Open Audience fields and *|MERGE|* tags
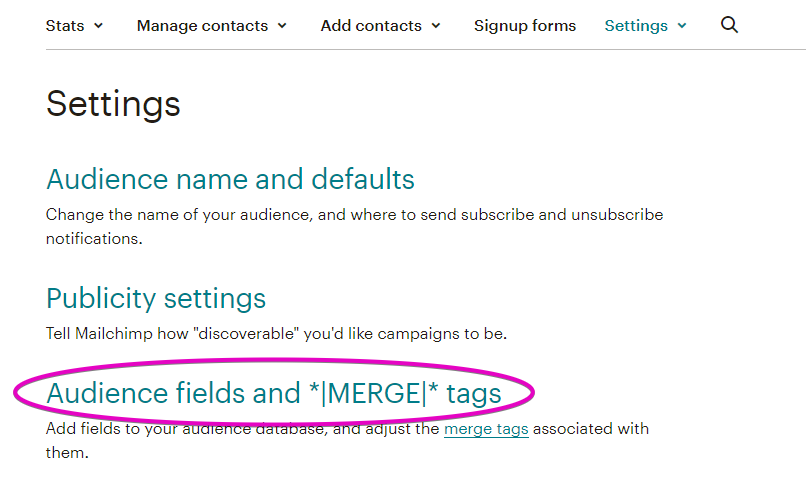This screenshot has height=499, width=806. (x=273, y=394)
